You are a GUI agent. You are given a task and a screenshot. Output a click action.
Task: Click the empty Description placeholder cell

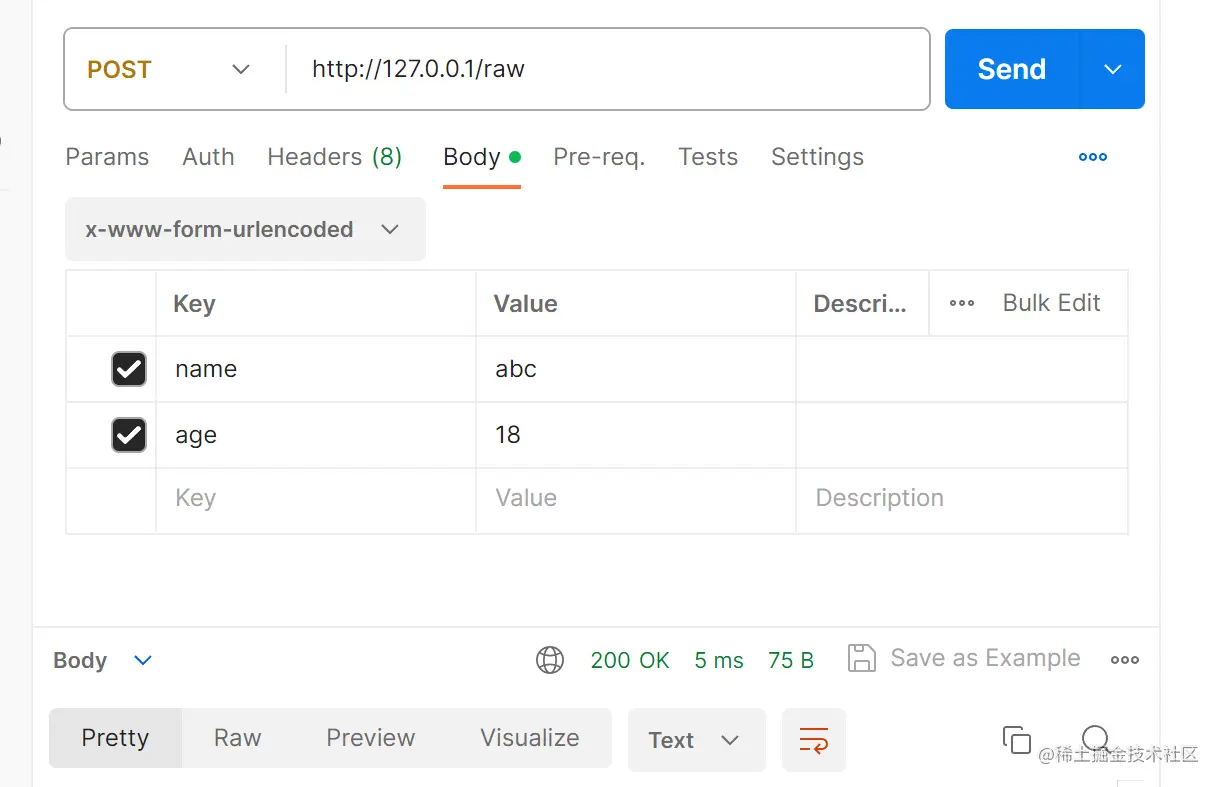click(962, 499)
